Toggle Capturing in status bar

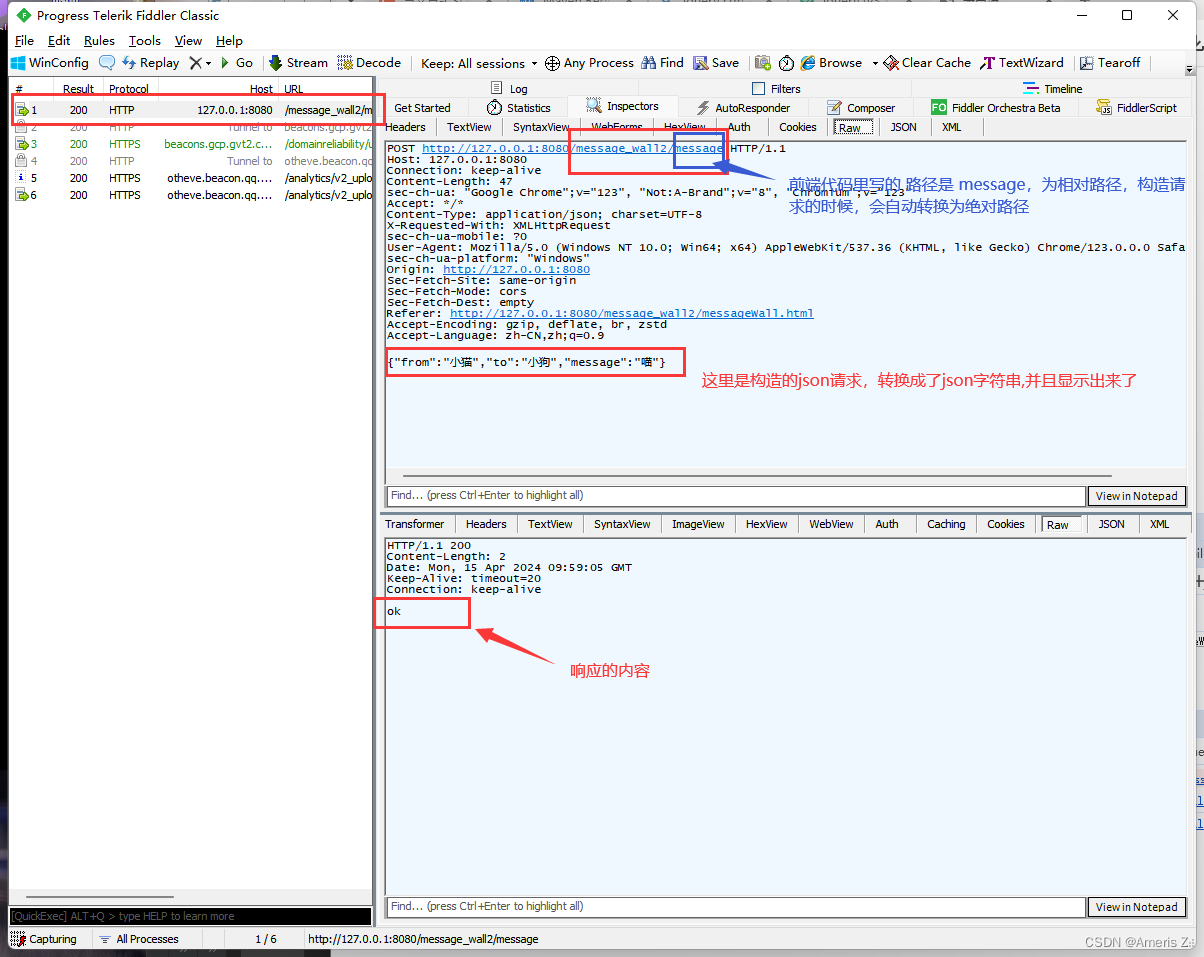point(45,939)
